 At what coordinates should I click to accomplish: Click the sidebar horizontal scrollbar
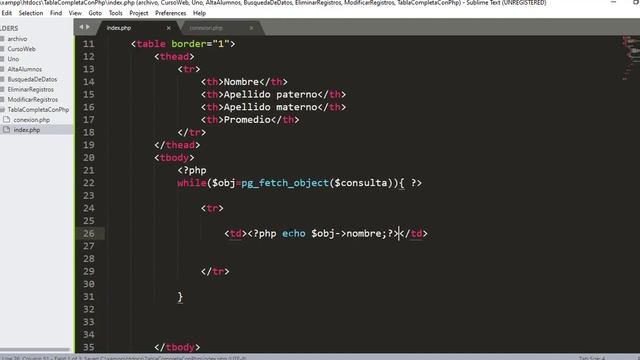(35, 350)
